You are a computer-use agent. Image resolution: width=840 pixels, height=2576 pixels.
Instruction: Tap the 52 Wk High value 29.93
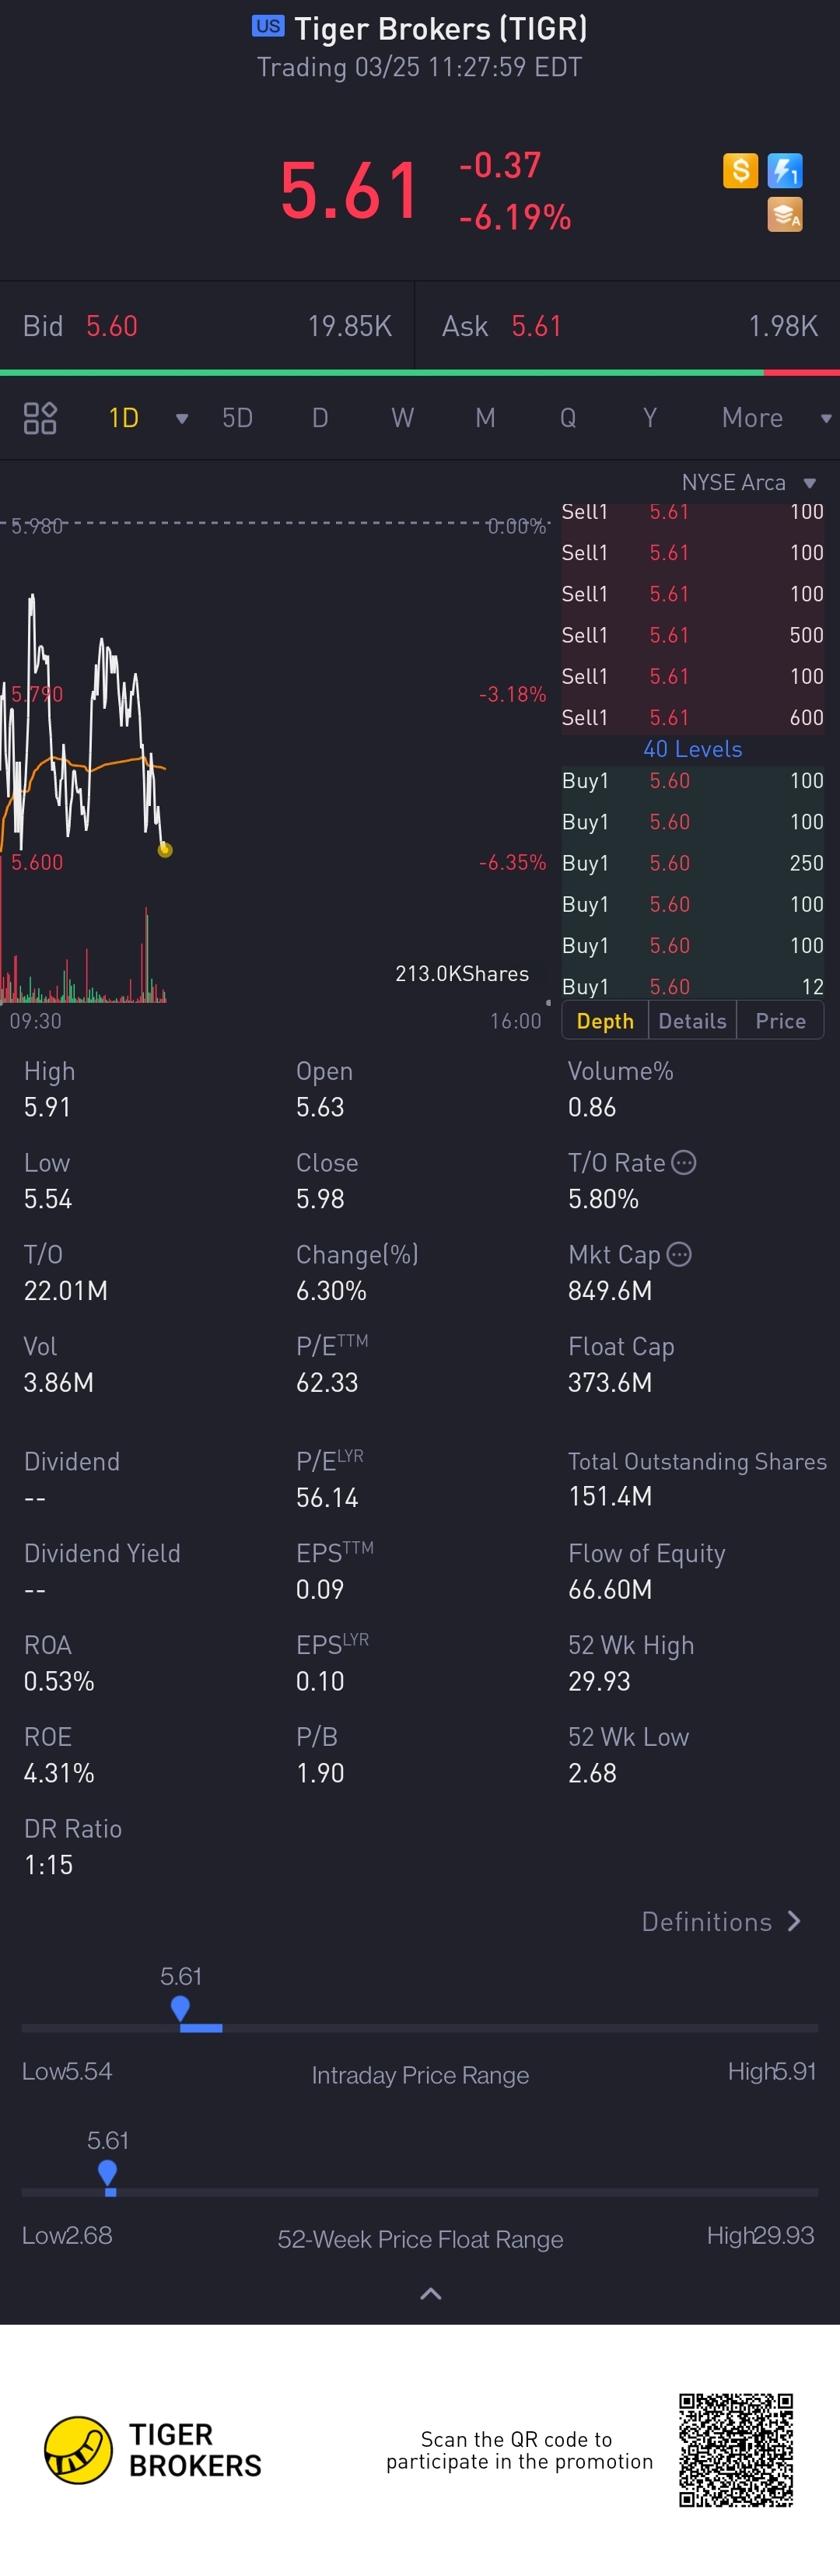[599, 1682]
